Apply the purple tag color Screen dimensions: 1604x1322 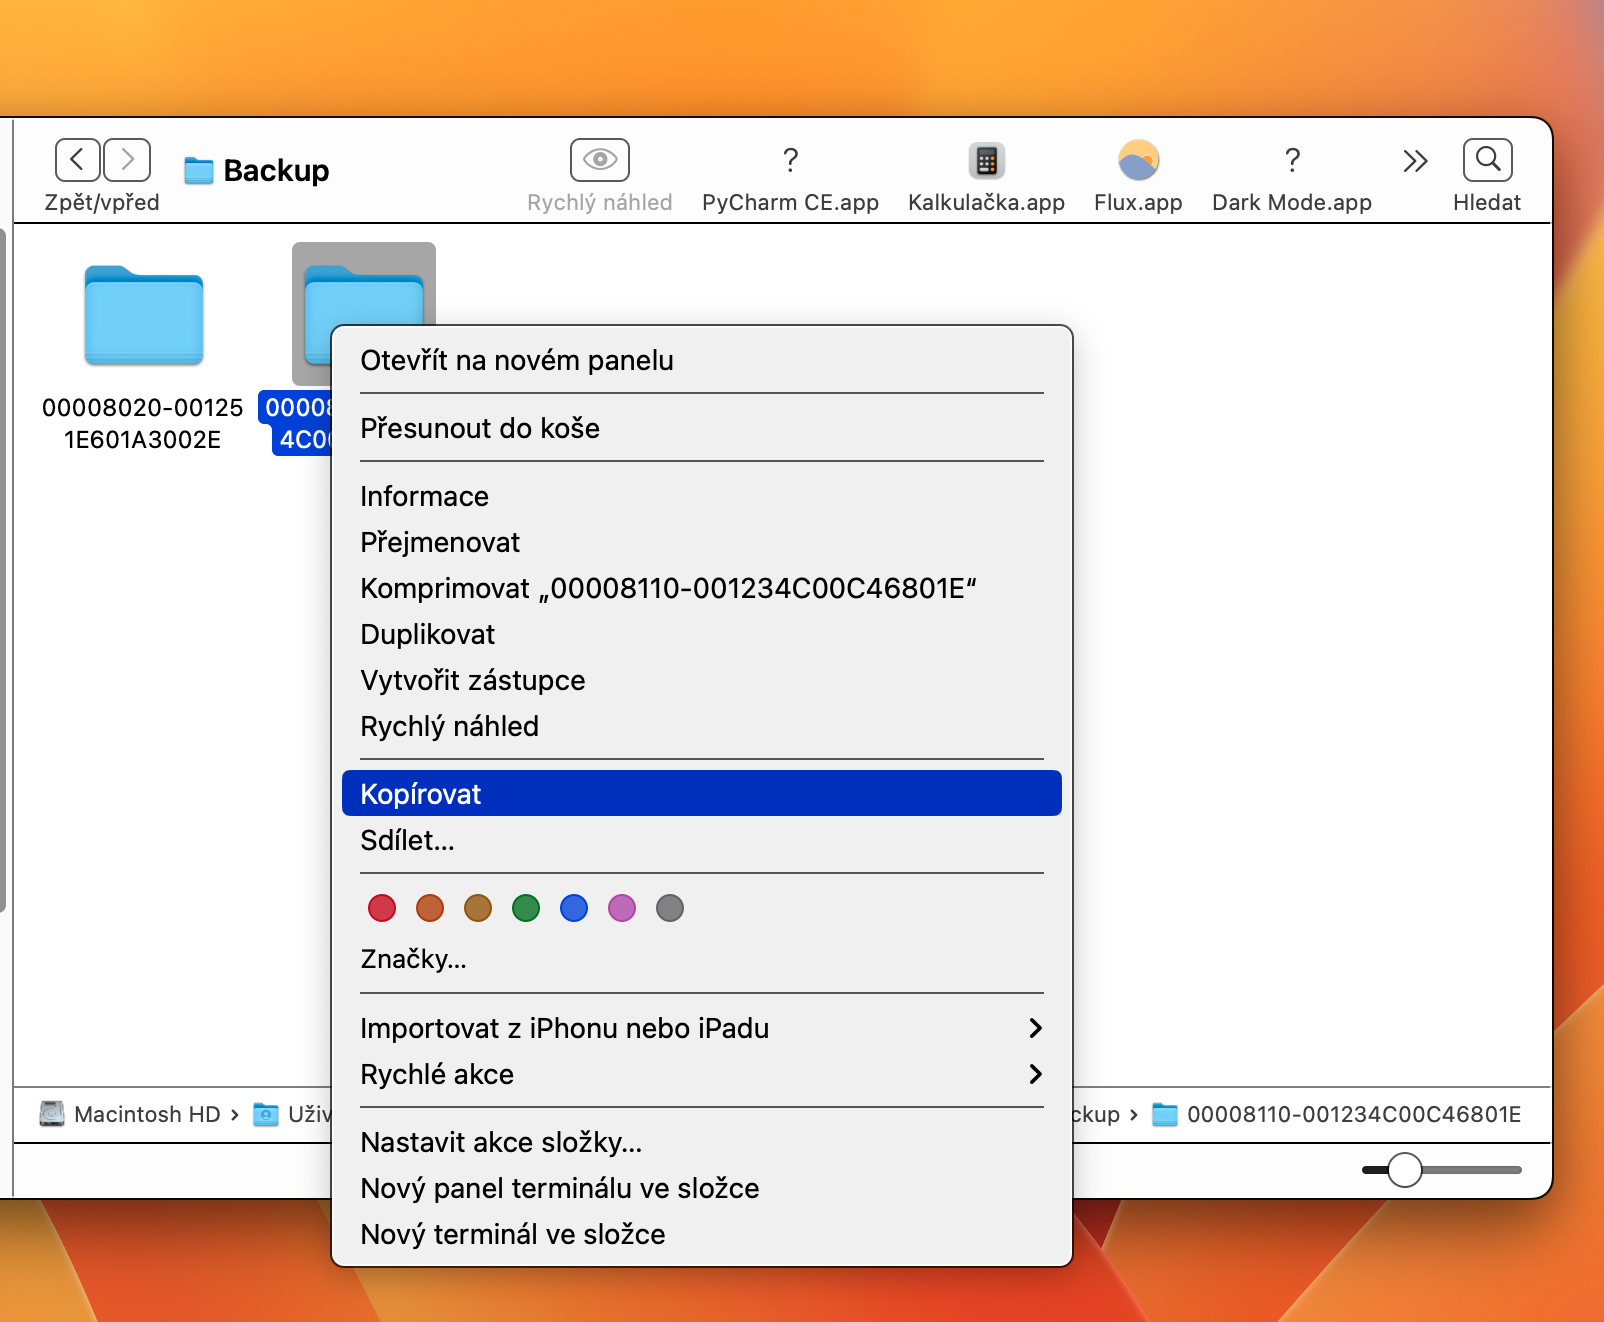tap(622, 908)
